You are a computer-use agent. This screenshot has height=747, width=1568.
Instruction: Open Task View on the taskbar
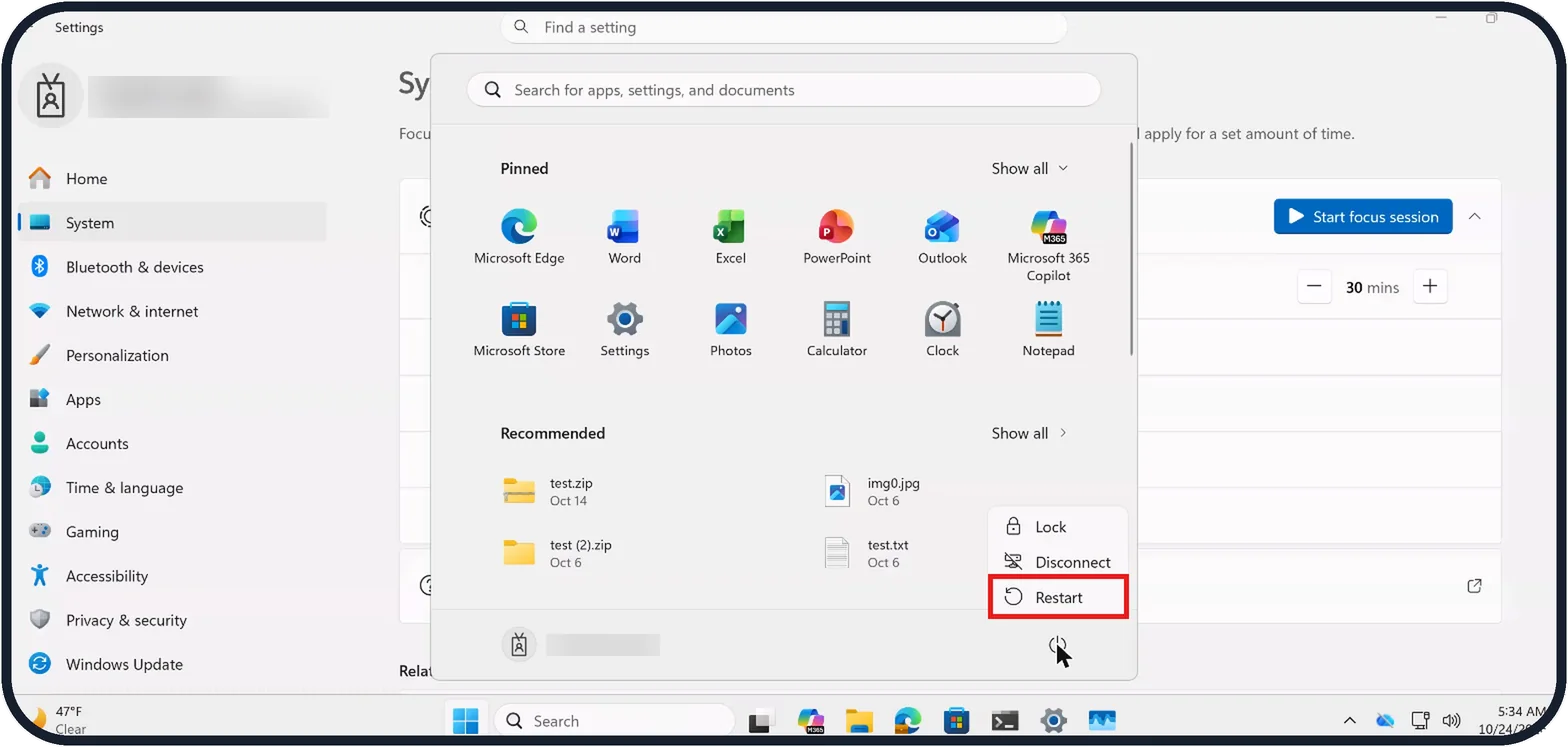[x=761, y=720]
